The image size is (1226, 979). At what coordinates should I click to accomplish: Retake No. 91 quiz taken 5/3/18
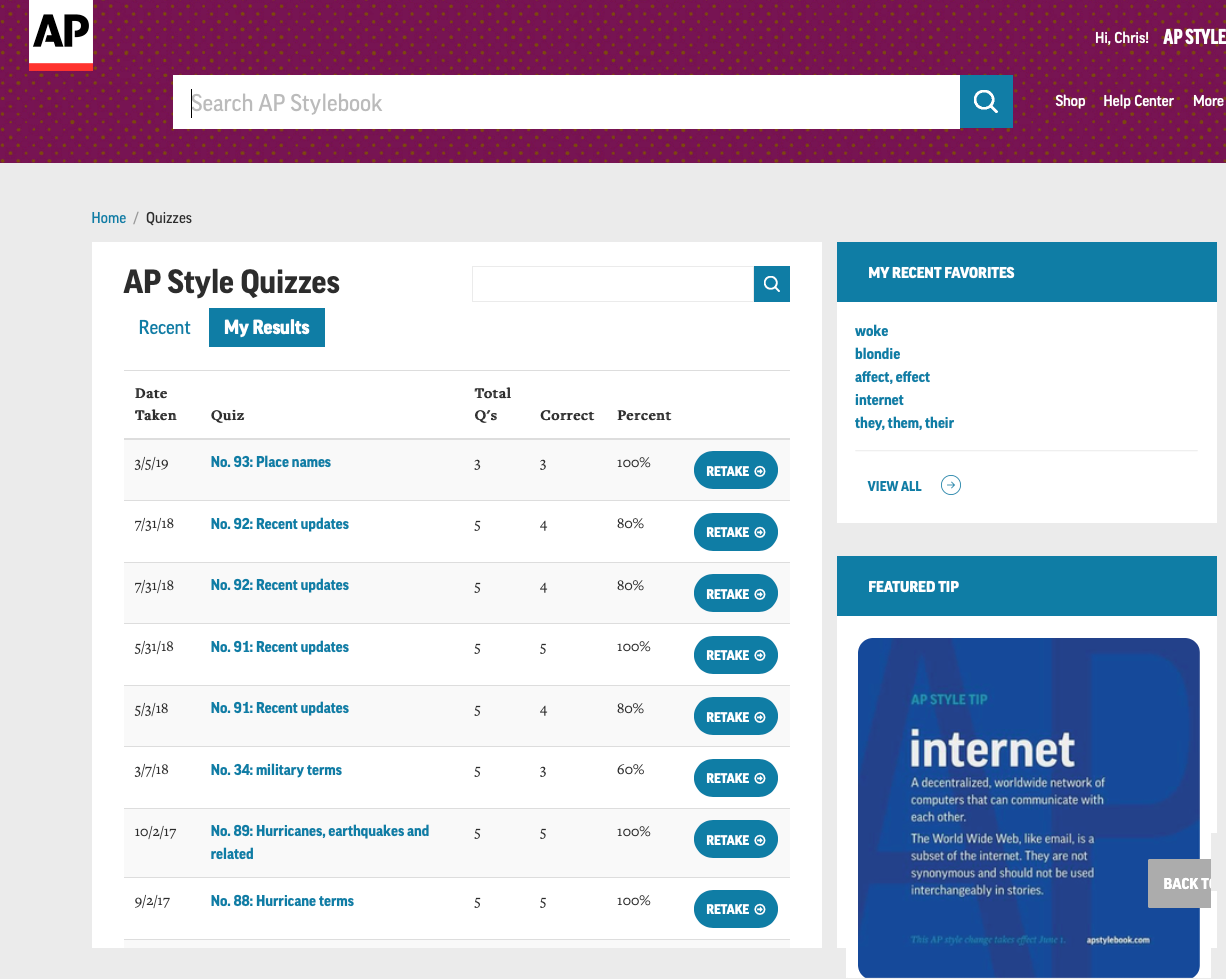tap(736, 717)
